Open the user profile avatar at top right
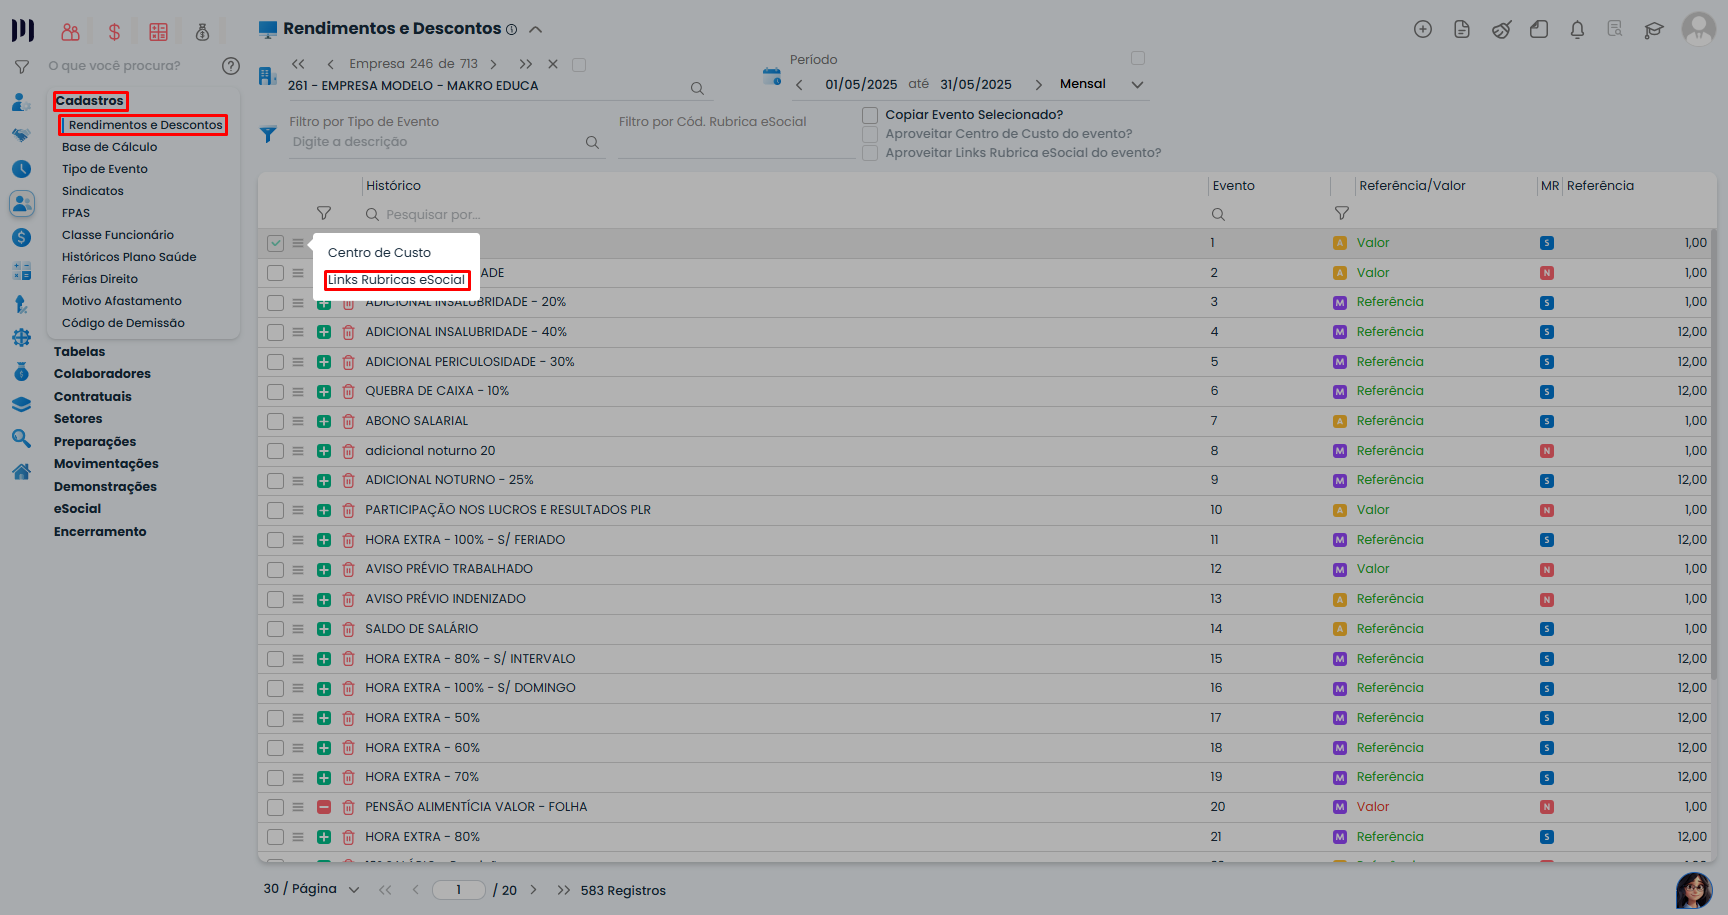This screenshot has width=1728, height=915. point(1699,29)
